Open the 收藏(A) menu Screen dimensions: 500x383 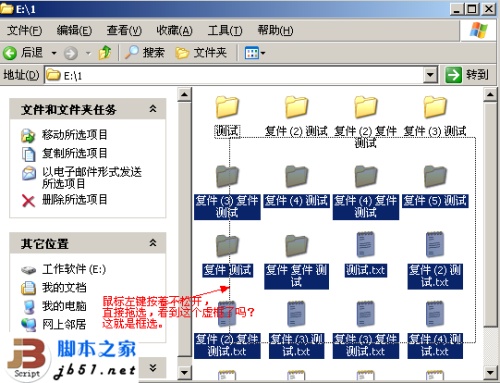174,31
